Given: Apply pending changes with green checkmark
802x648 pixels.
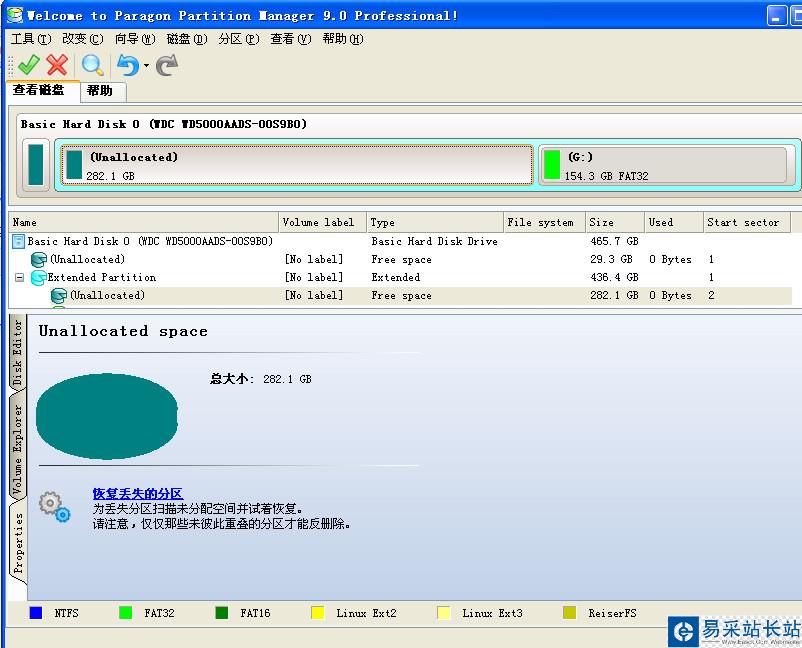Looking at the screenshot, I should (29, 65).
